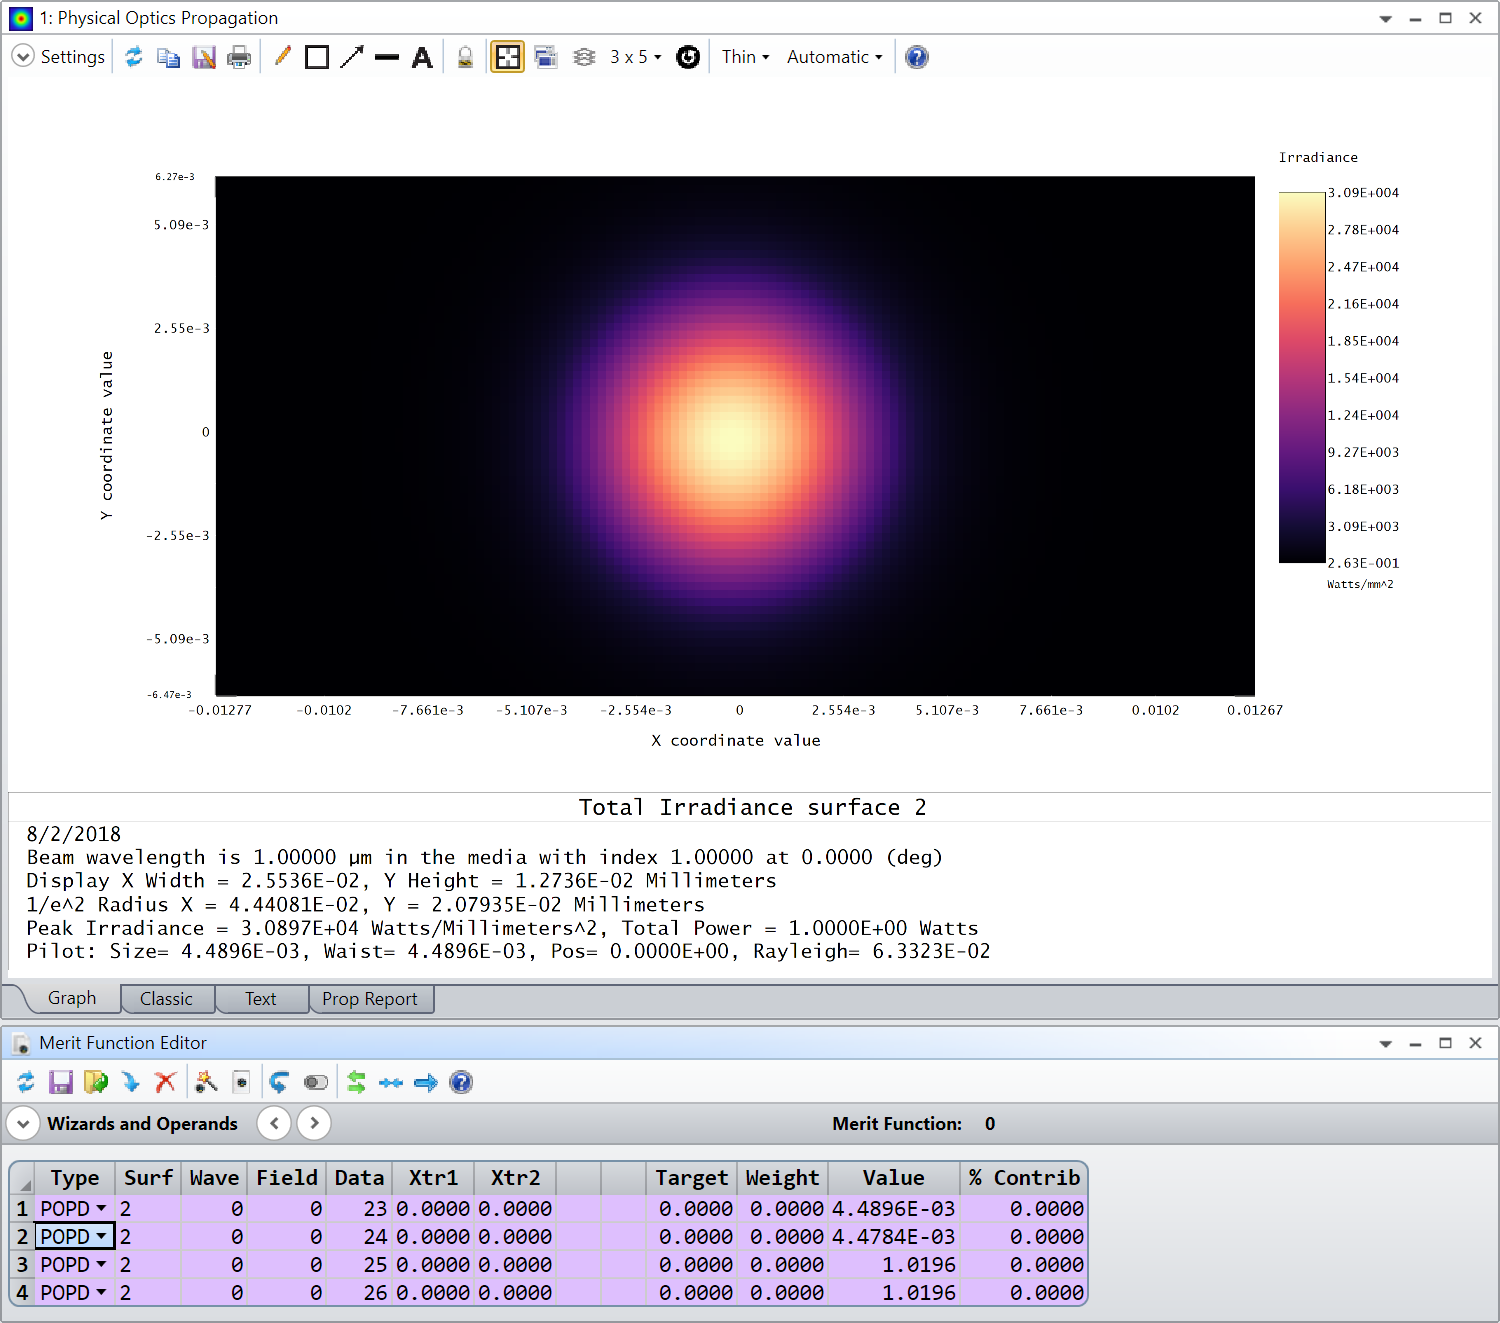Open the optimization wizard wand icon
Image resolution: width=1500 pixels, height=1323 pixels.
206,1082
